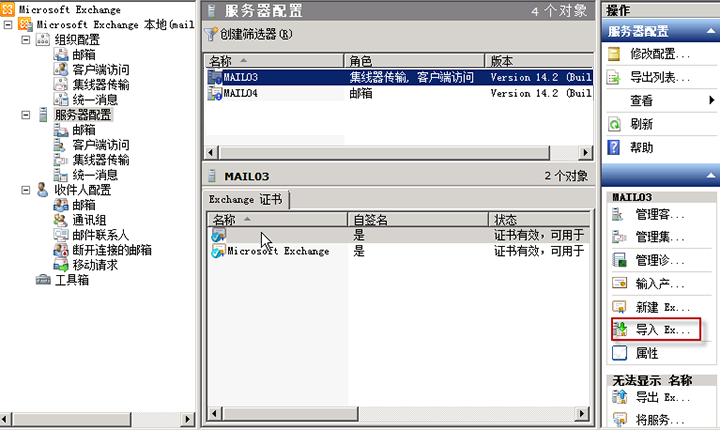
Task: Open 统一消息 under 组织配置
Action: 95,100
